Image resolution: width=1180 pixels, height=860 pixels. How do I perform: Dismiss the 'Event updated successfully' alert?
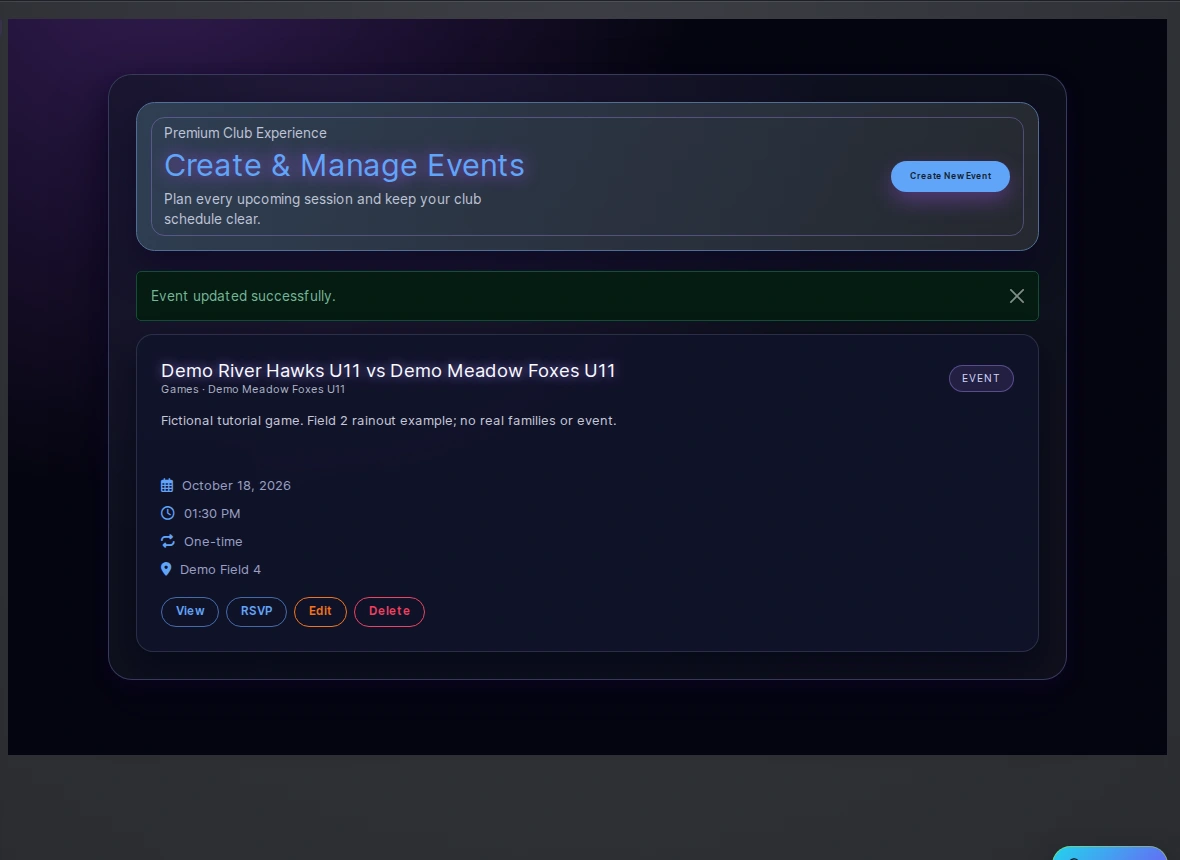click(x=1017, y=296)
